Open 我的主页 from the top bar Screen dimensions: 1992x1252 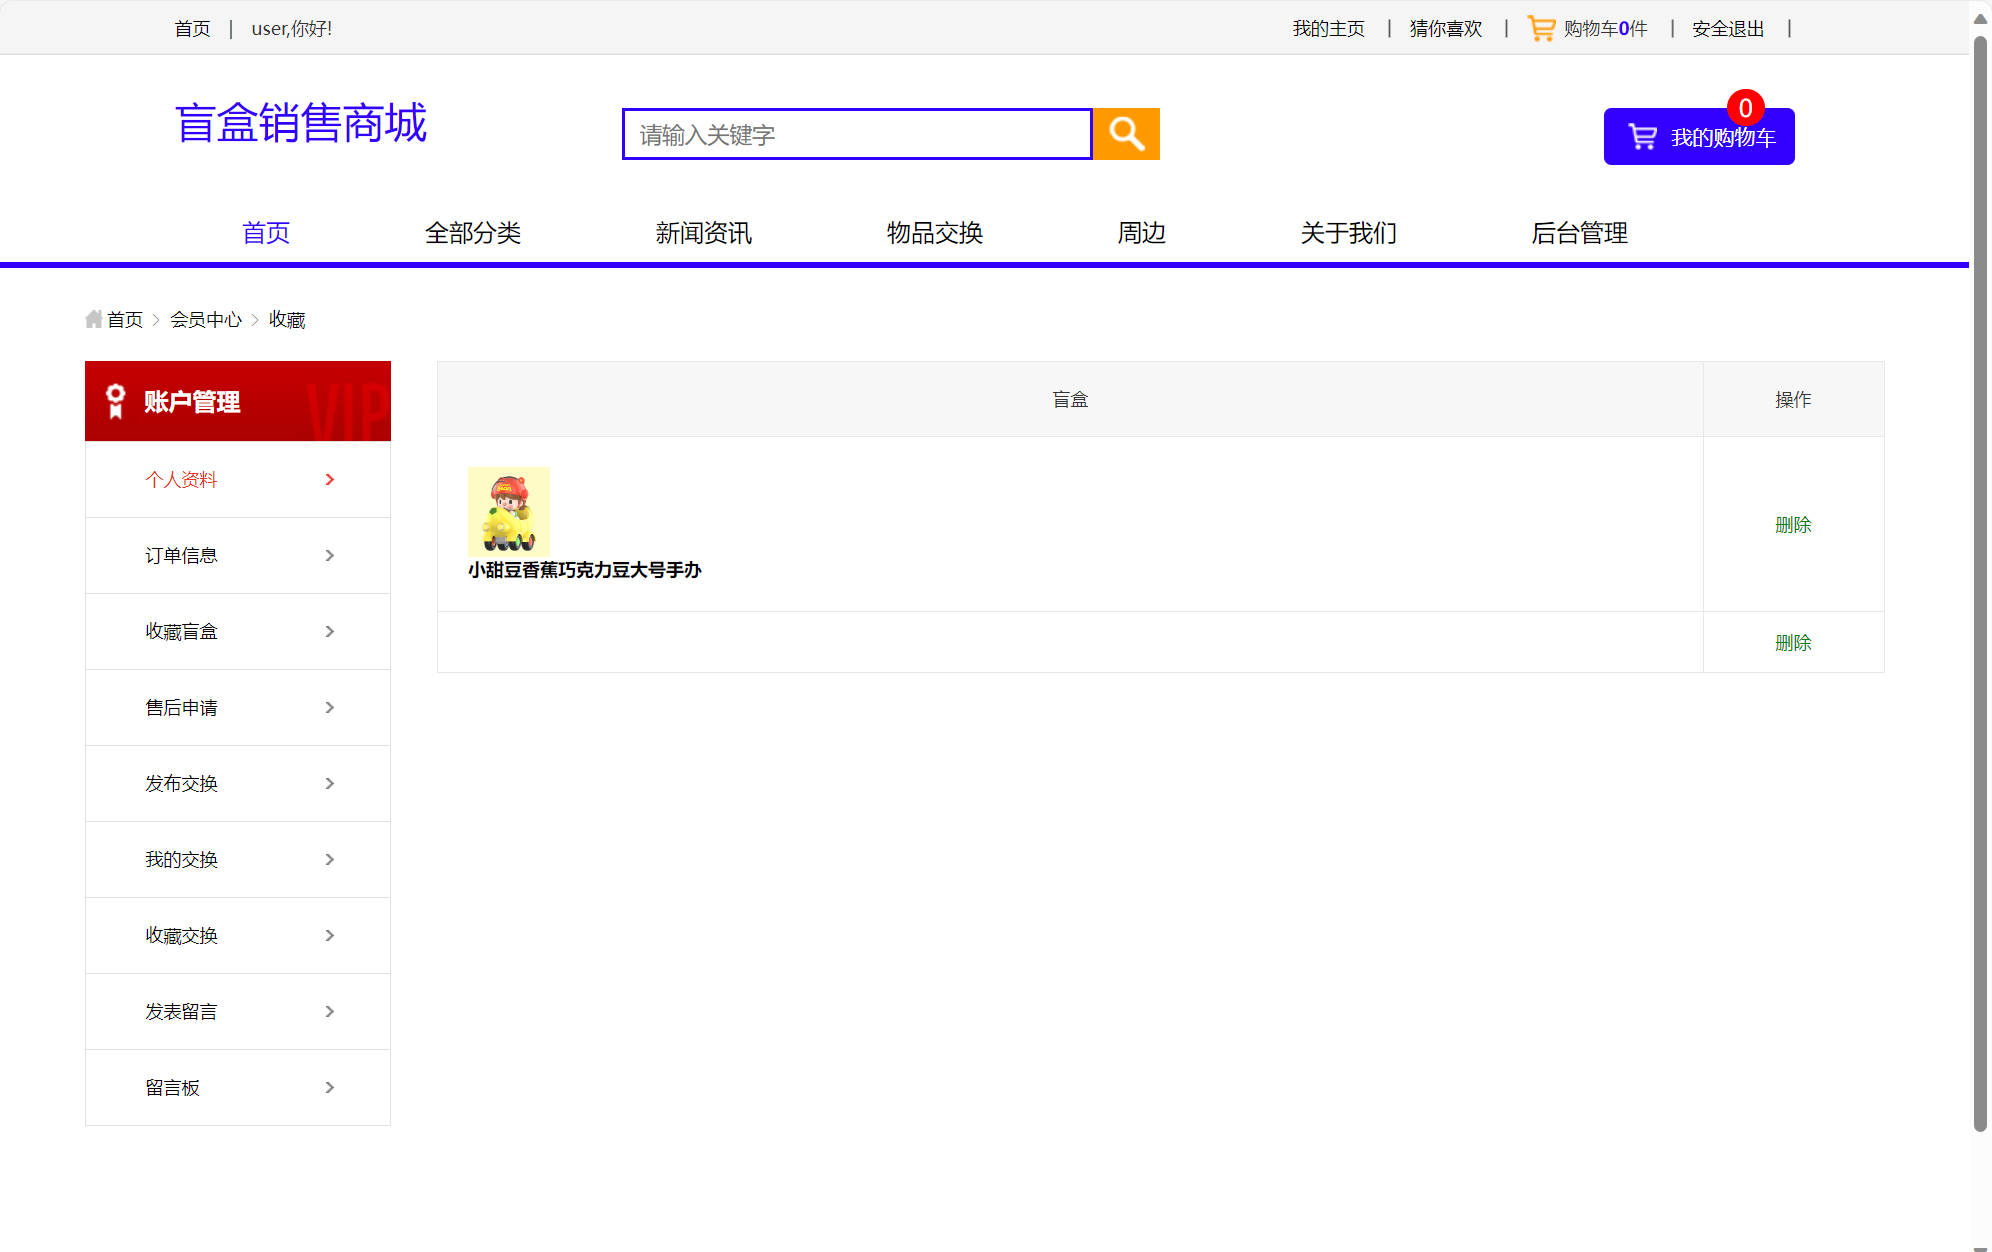1328,28
